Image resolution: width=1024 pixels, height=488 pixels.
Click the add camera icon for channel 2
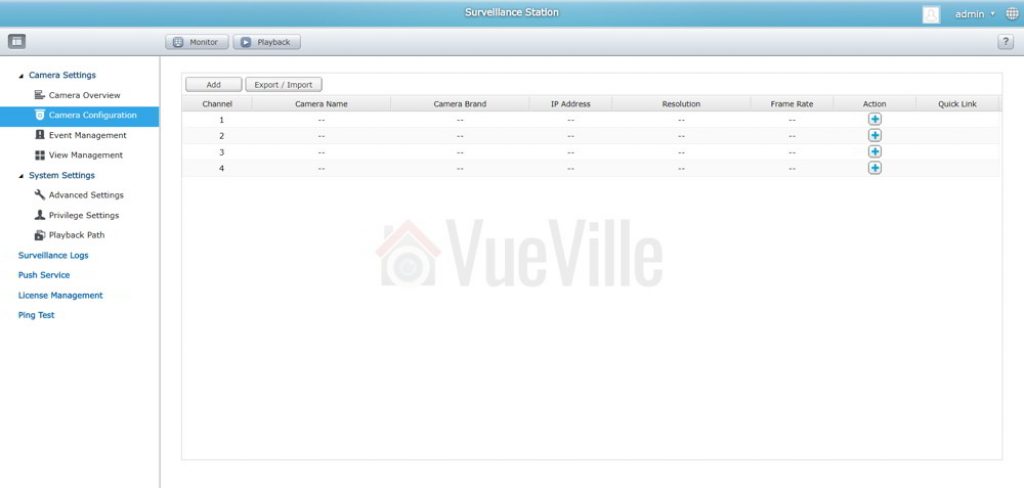pos(874,135)
